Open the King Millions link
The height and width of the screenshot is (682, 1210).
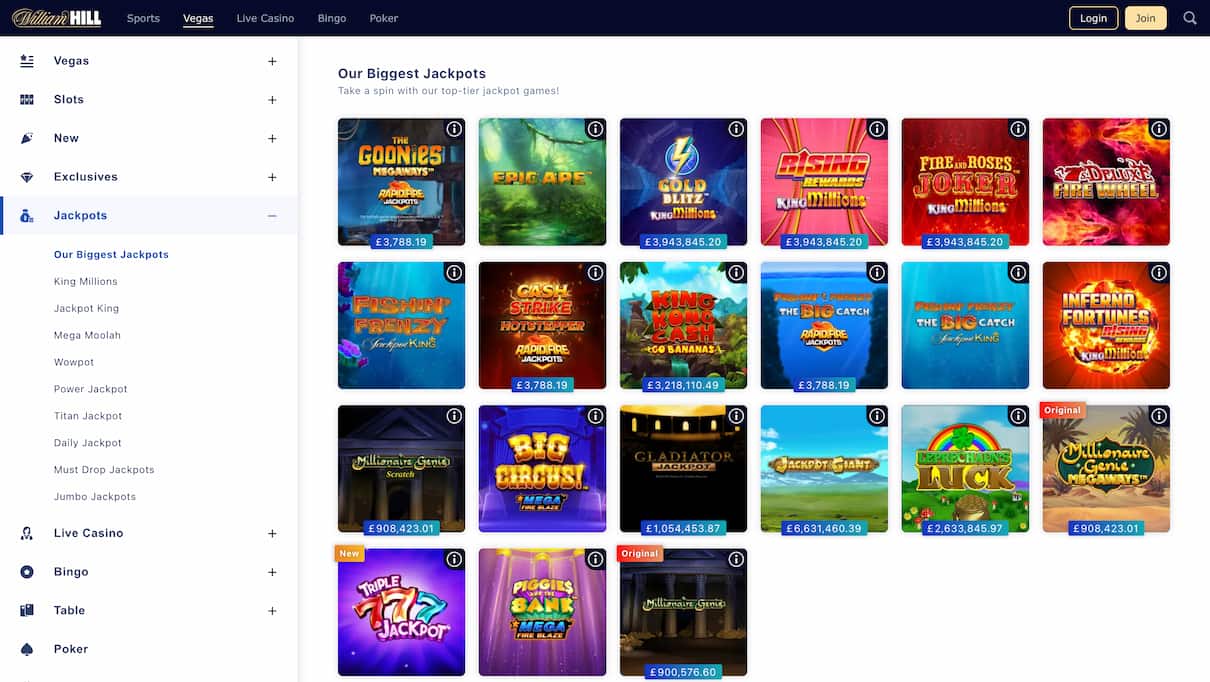point(85,282)
